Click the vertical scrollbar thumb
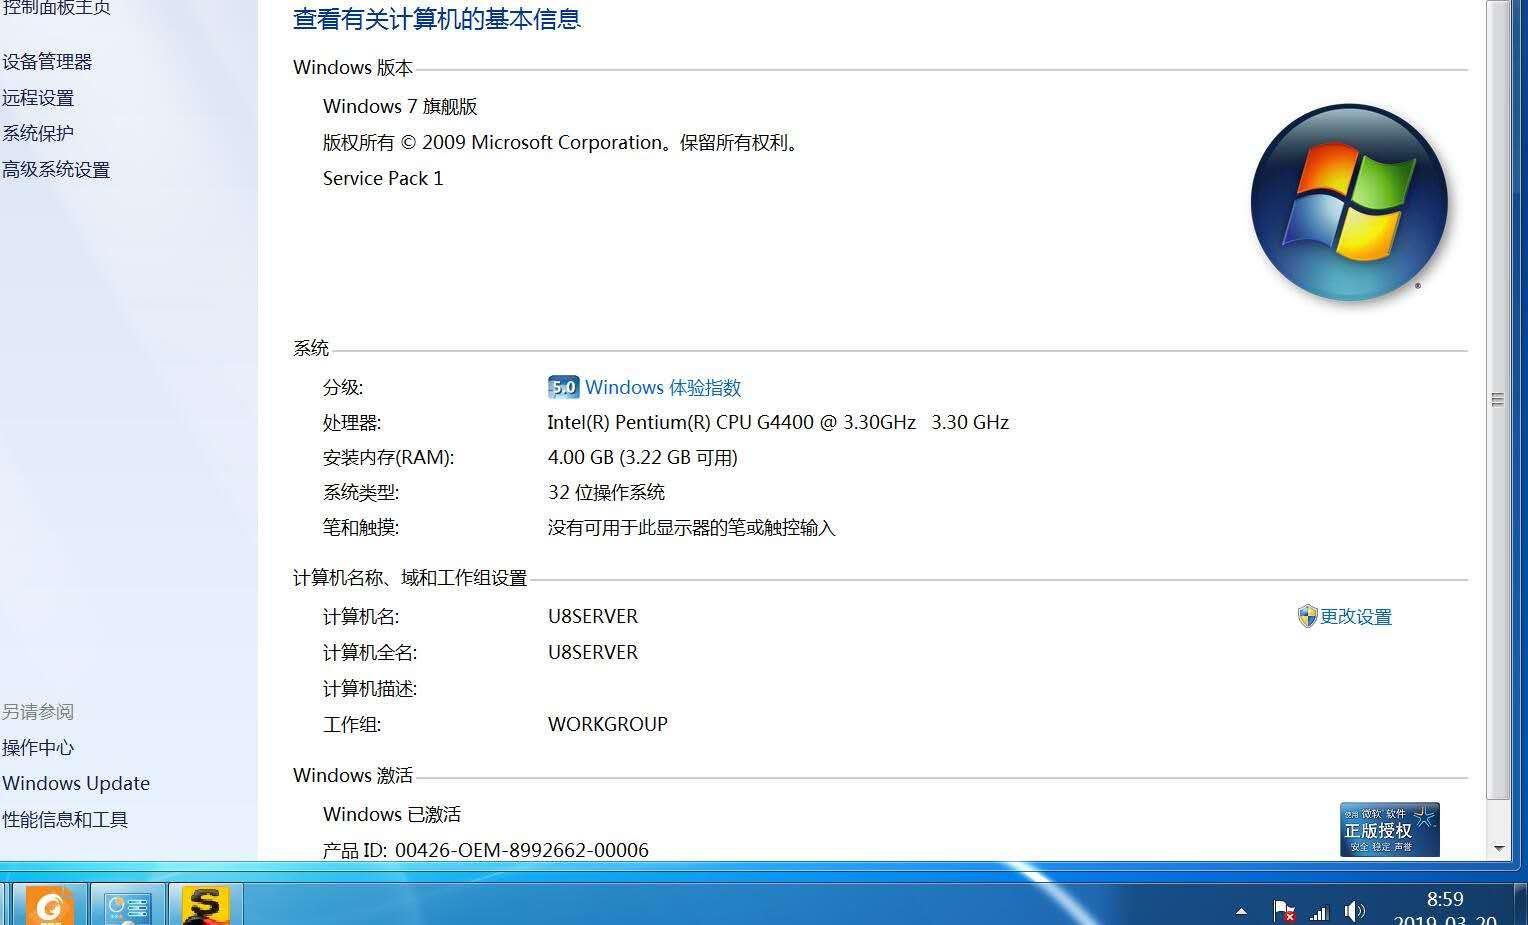The width and height of the screenshot is (1528, 925). coord(1498,400)
